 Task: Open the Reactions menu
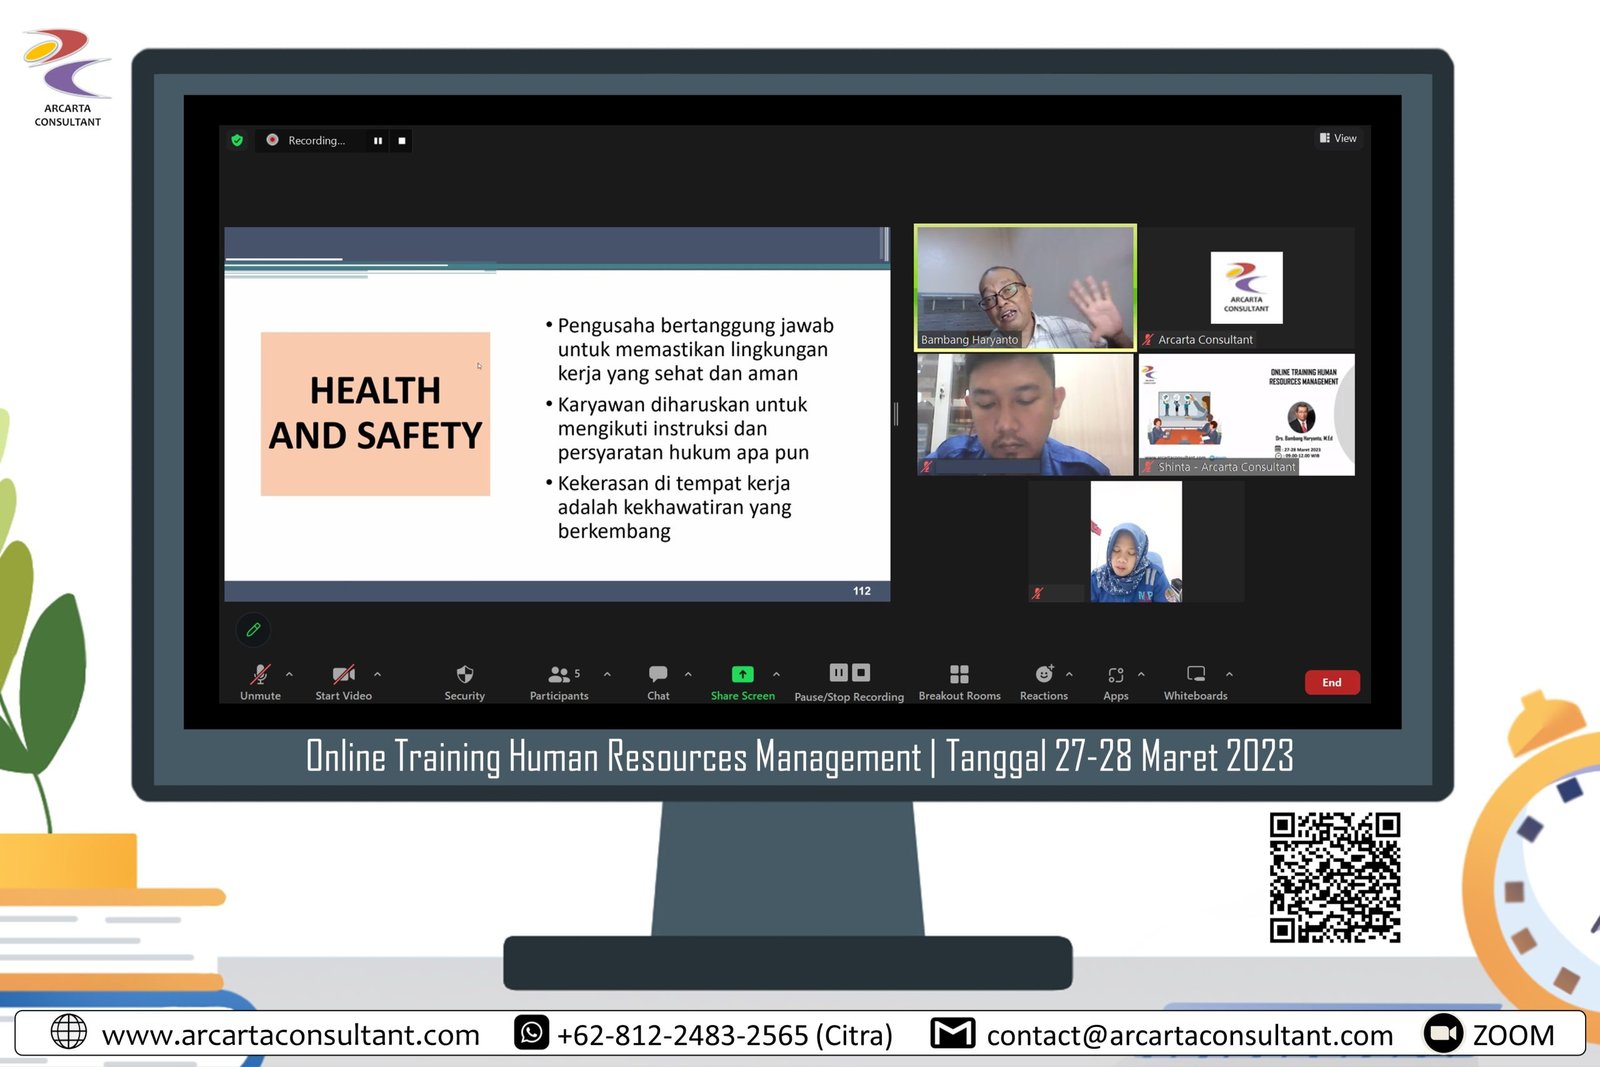pyautogui.click(x=1043, y=675)
